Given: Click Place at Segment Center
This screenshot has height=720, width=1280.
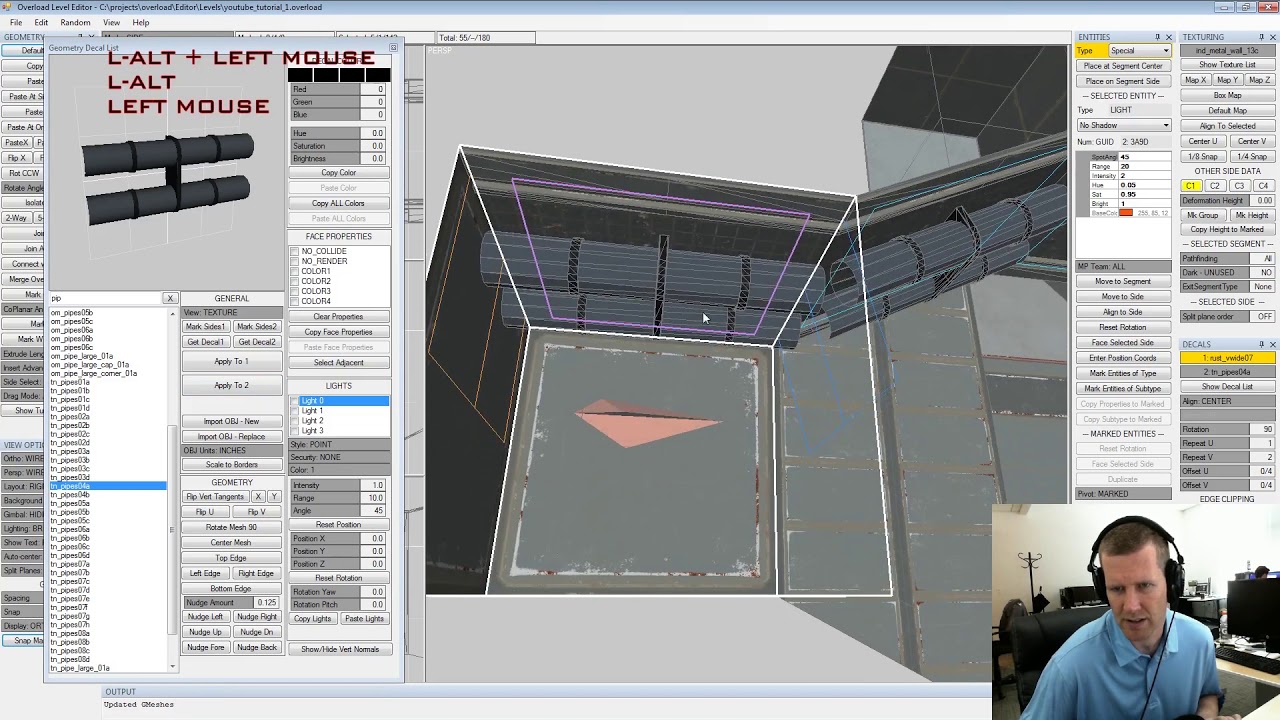Looking at the screenshot, I should click(x=1123, y=66).
